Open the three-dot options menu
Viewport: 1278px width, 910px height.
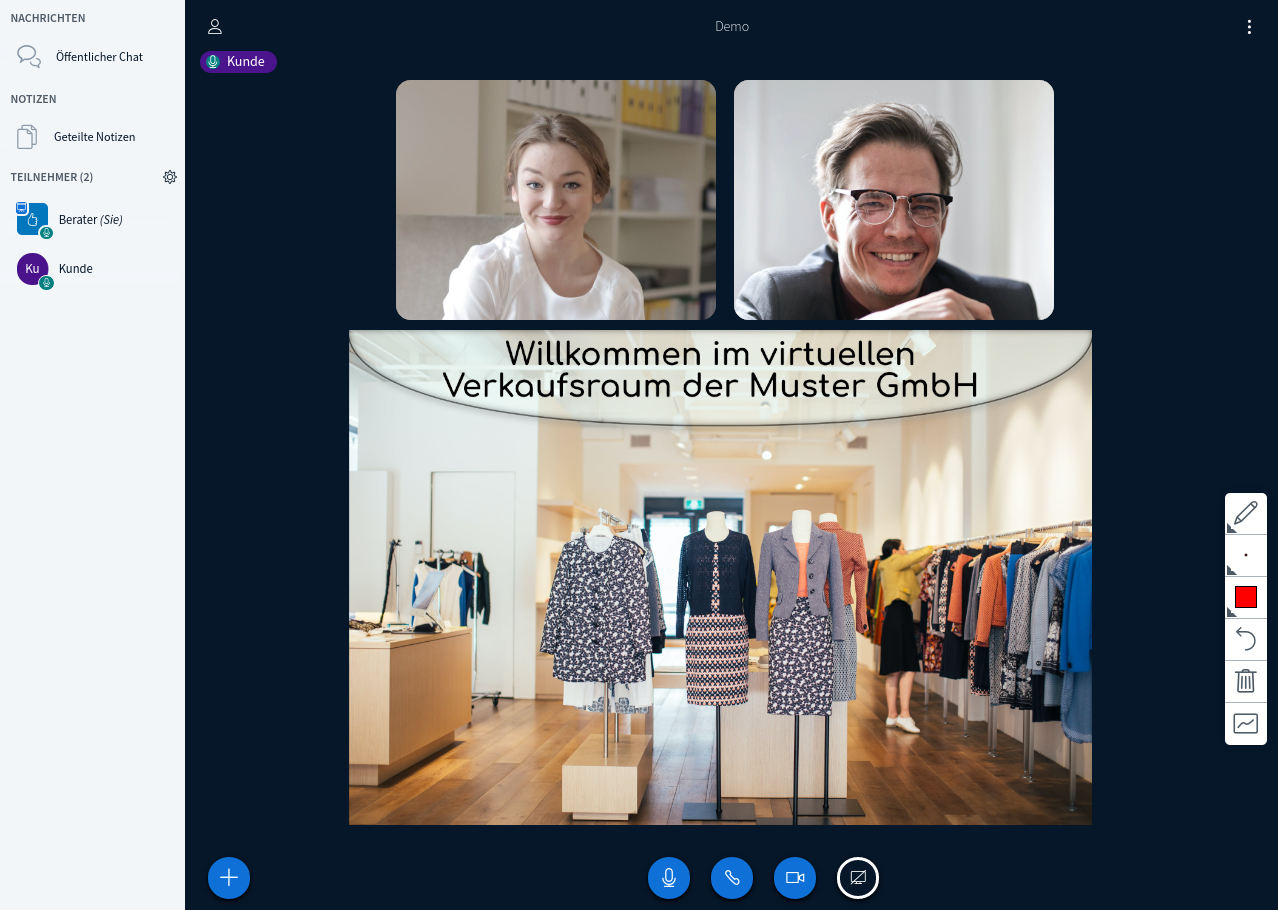(1249, 27)
